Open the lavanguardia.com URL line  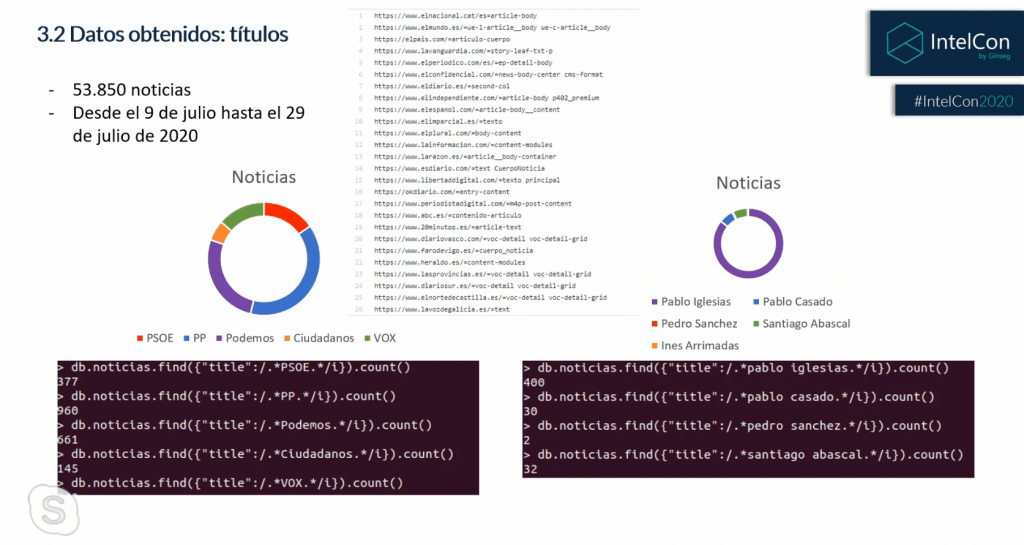[463, 51]
